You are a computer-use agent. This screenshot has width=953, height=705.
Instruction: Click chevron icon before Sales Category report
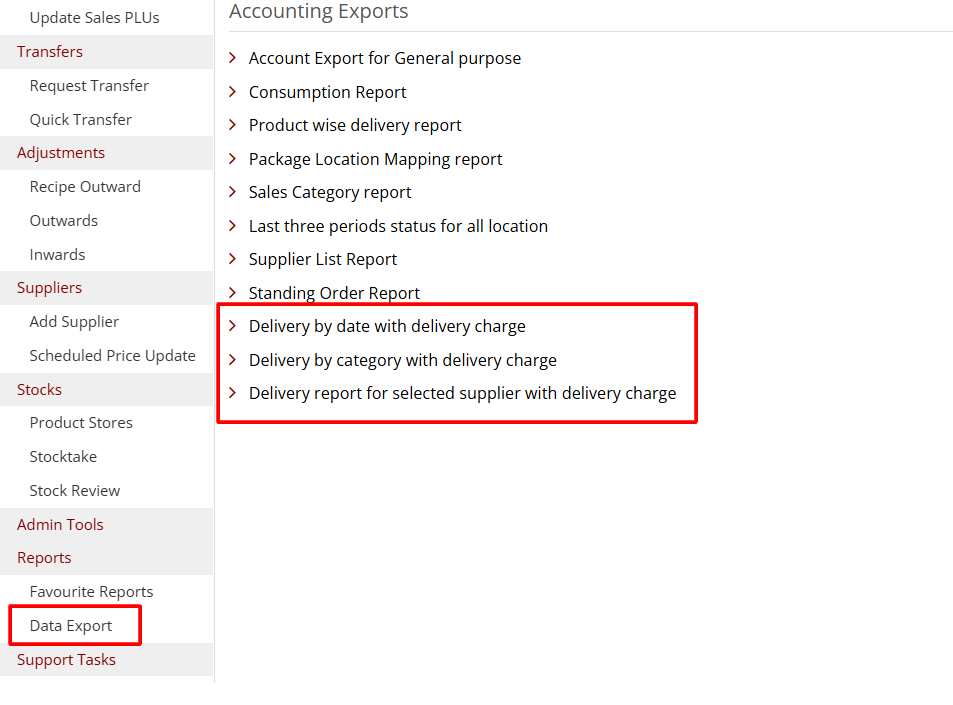coord(233,192)
